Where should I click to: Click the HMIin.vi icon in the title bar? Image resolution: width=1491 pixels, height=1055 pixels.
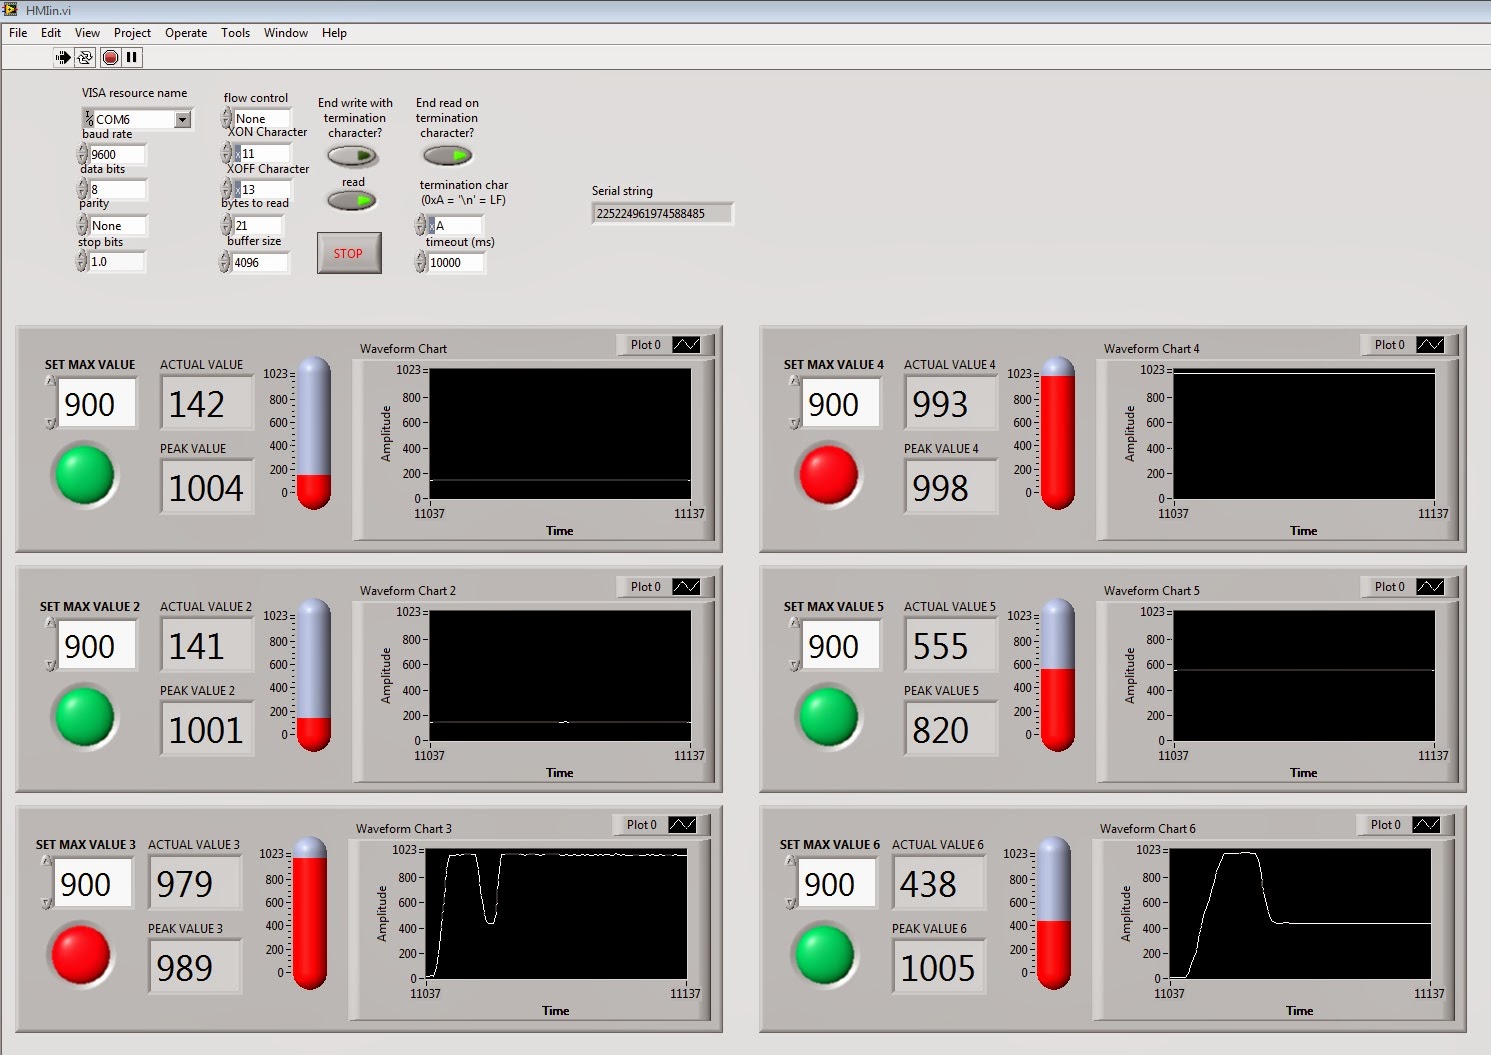pos(11,10)
